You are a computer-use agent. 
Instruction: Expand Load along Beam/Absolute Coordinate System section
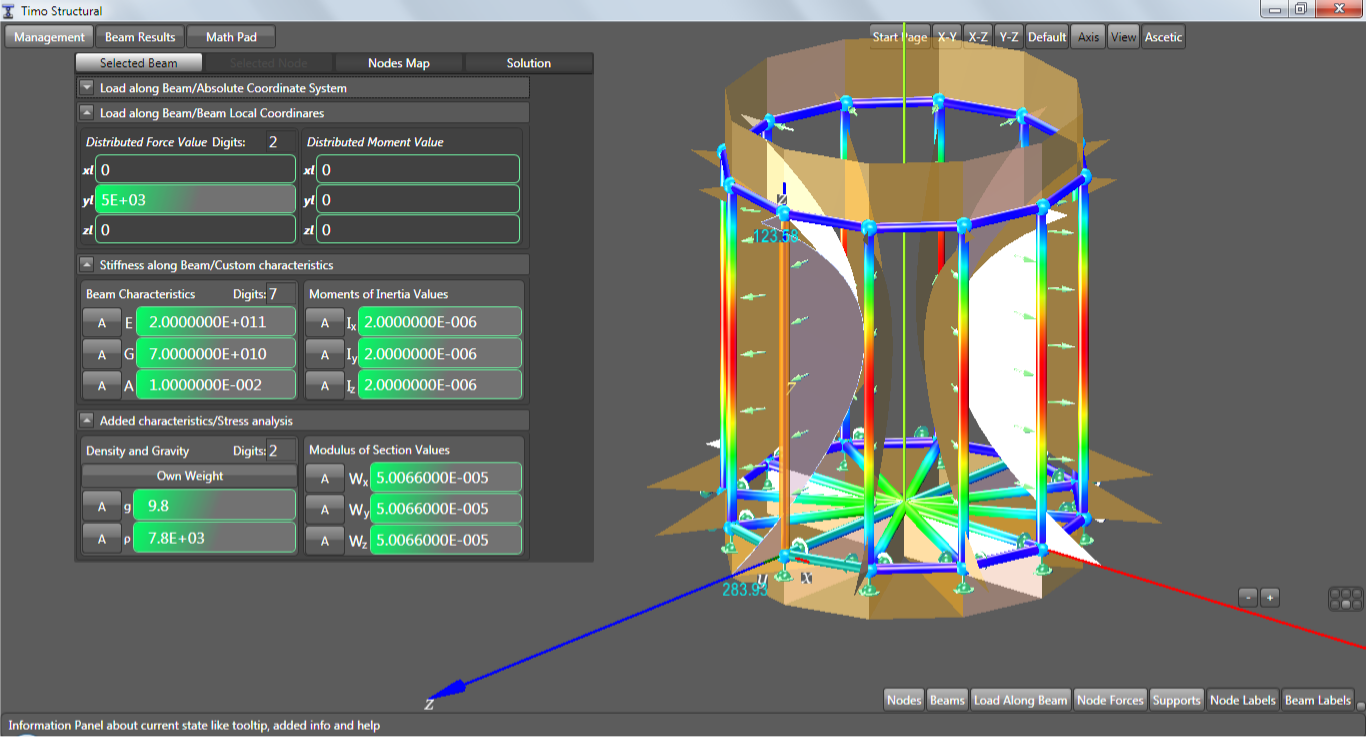86,87
